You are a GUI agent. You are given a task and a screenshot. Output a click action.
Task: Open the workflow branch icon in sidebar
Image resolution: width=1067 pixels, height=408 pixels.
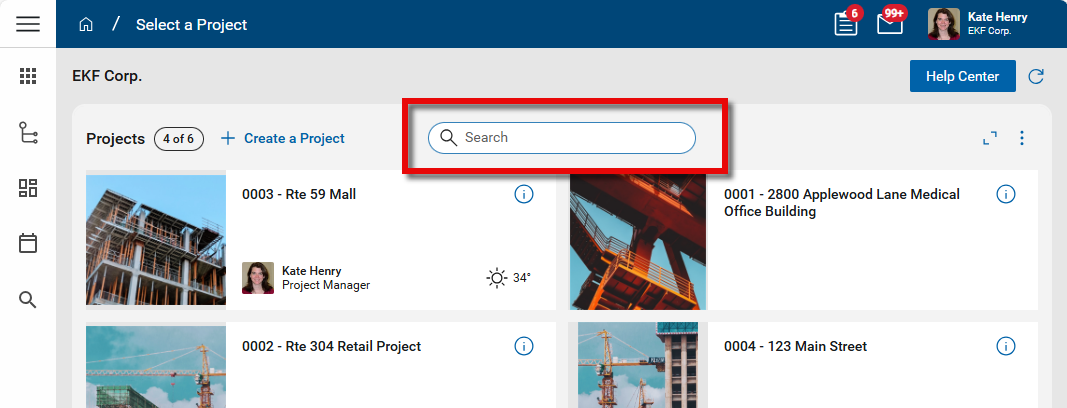pos(28,132)
